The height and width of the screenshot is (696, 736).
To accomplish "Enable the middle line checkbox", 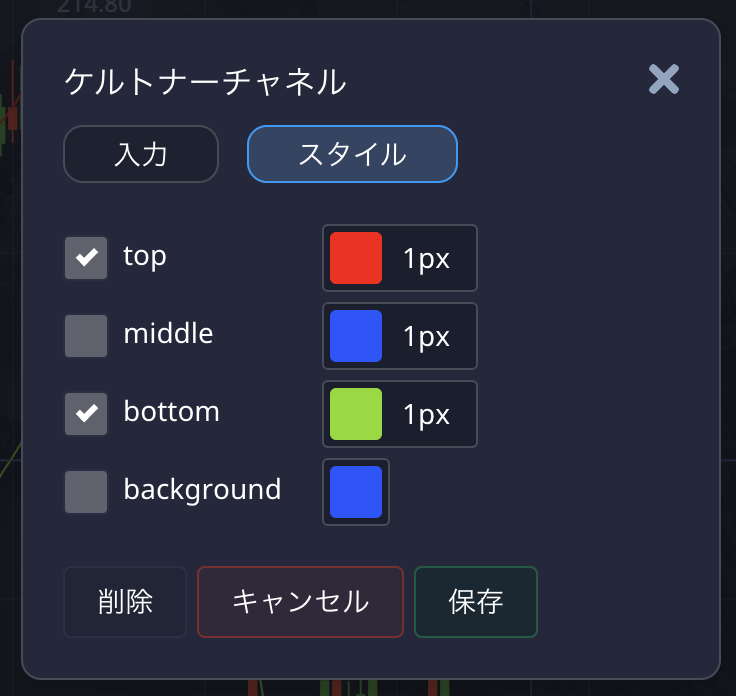I will [86, 336].
